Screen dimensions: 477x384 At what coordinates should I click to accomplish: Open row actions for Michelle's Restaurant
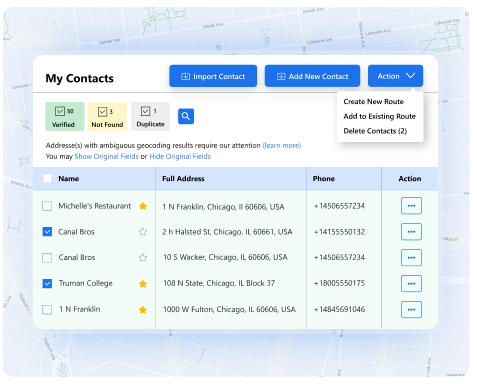tap(411, 206)
